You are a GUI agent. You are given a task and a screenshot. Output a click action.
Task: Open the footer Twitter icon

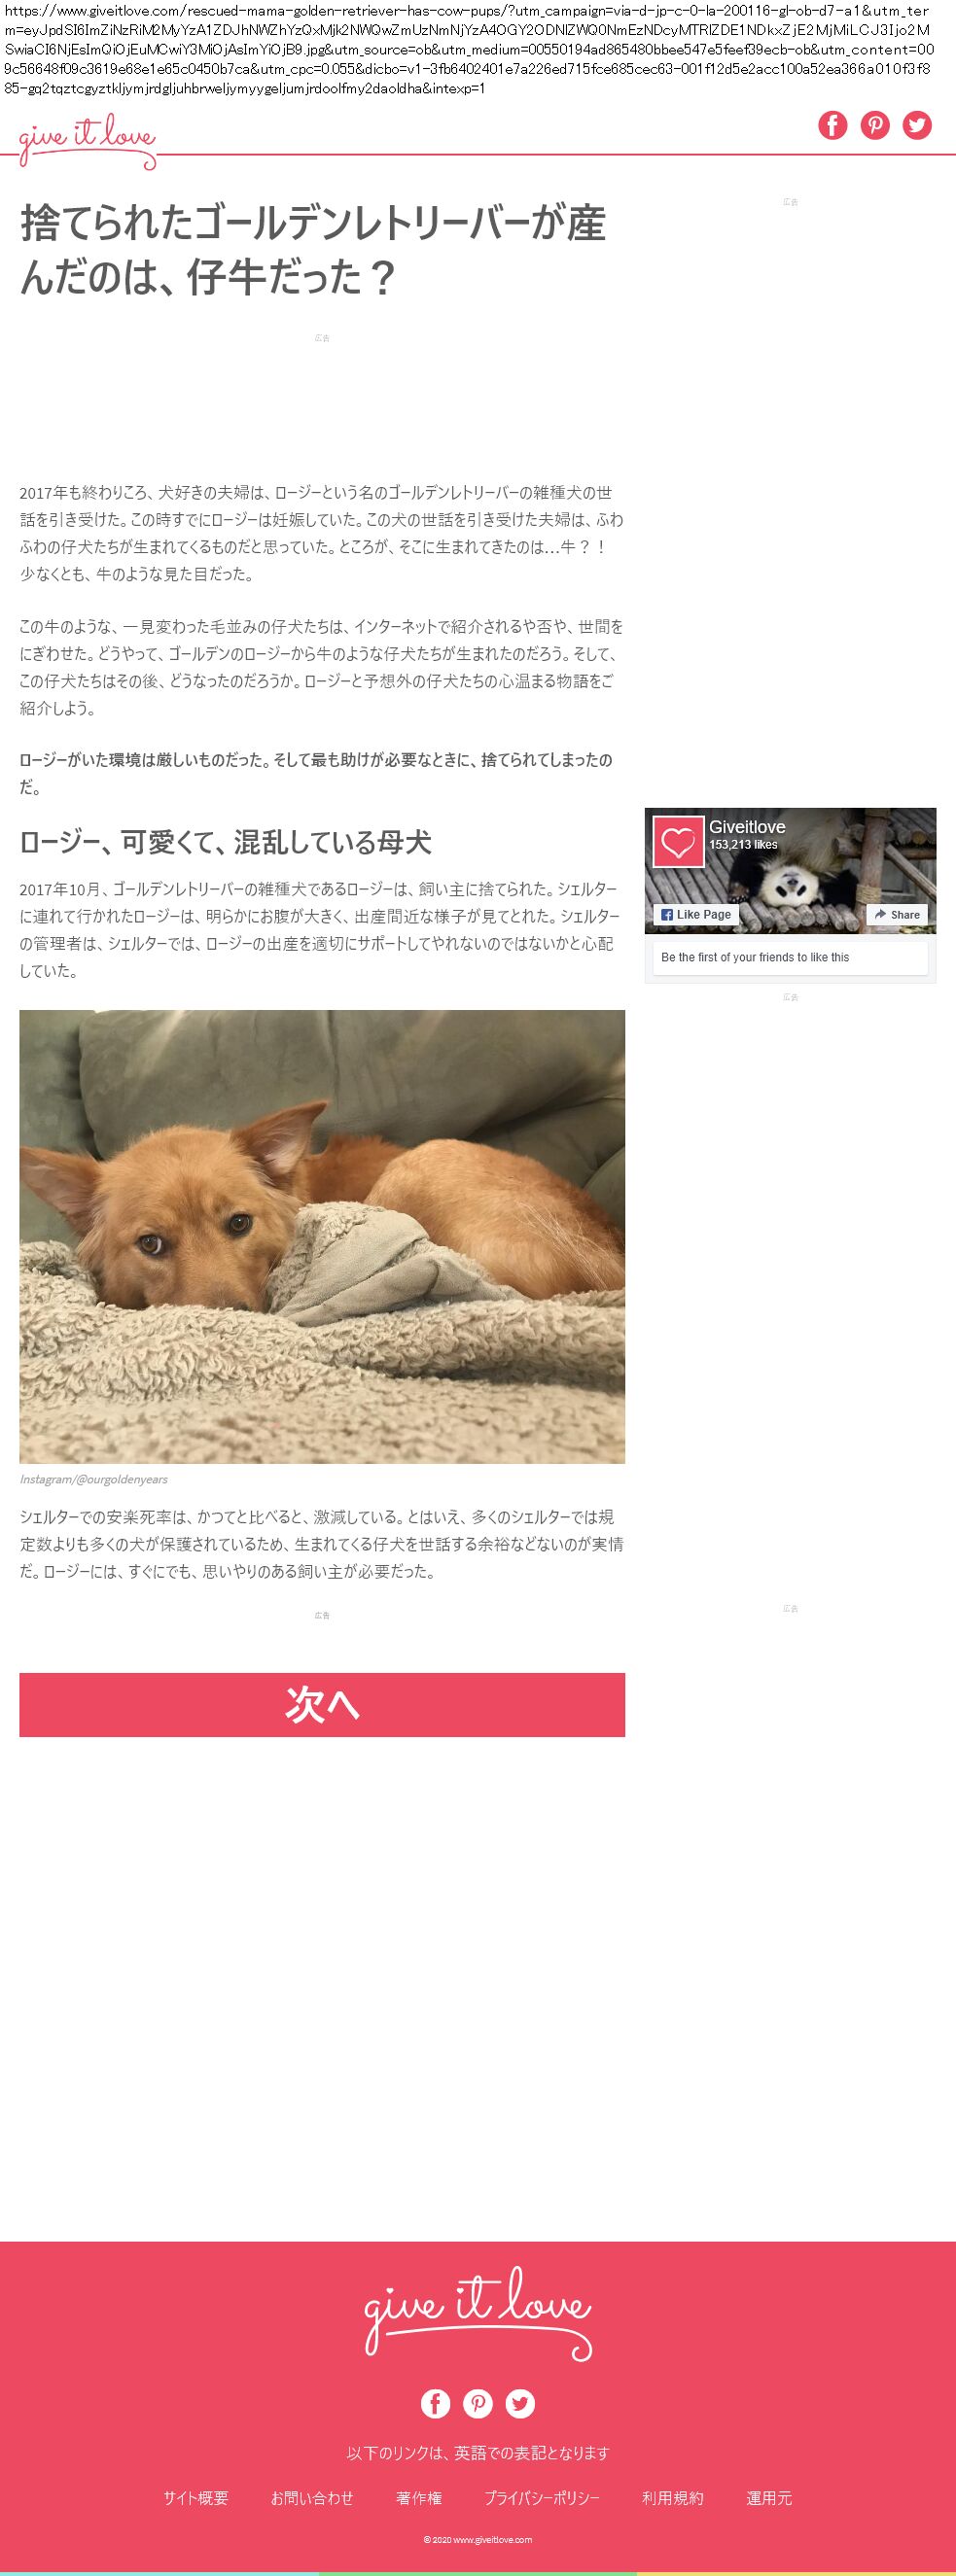(x=520, y=2403)
